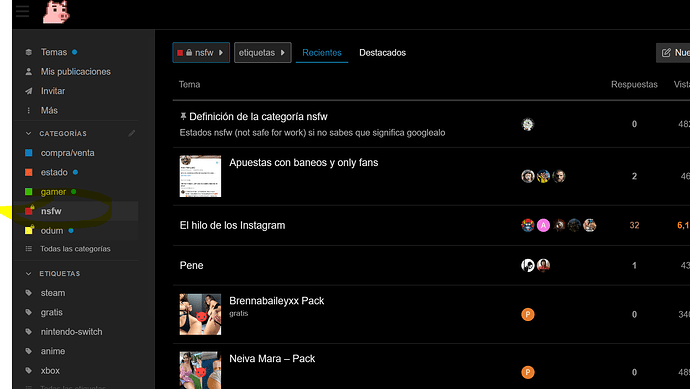The image size is (690, 389).
Task: Open the Apuestas con baneos thumbnail
Action: [200, 176]
